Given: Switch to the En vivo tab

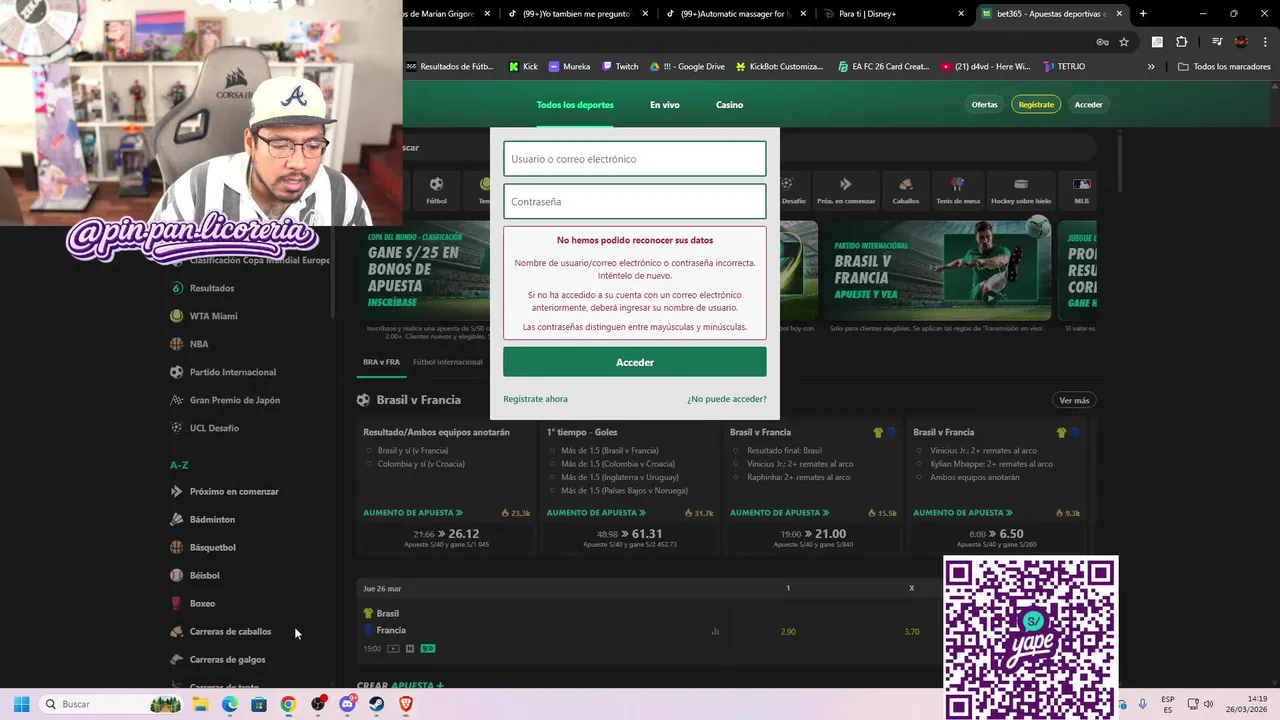Looking at the screenshot, I should 665,105.
